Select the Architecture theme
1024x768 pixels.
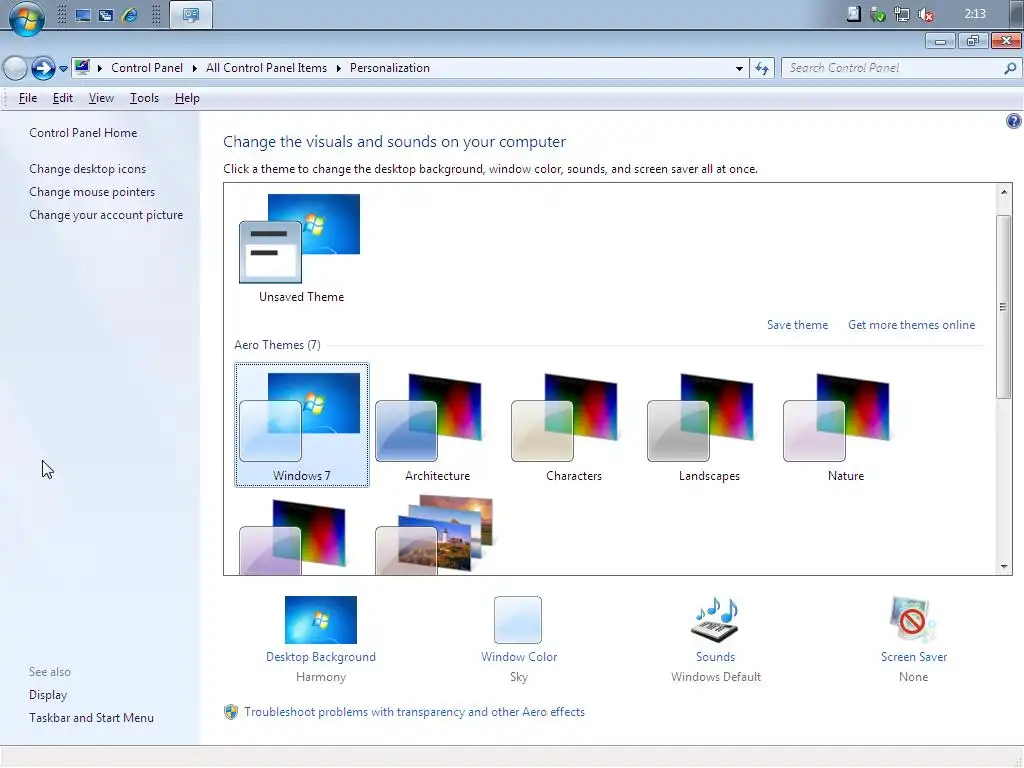coord(438,425)
